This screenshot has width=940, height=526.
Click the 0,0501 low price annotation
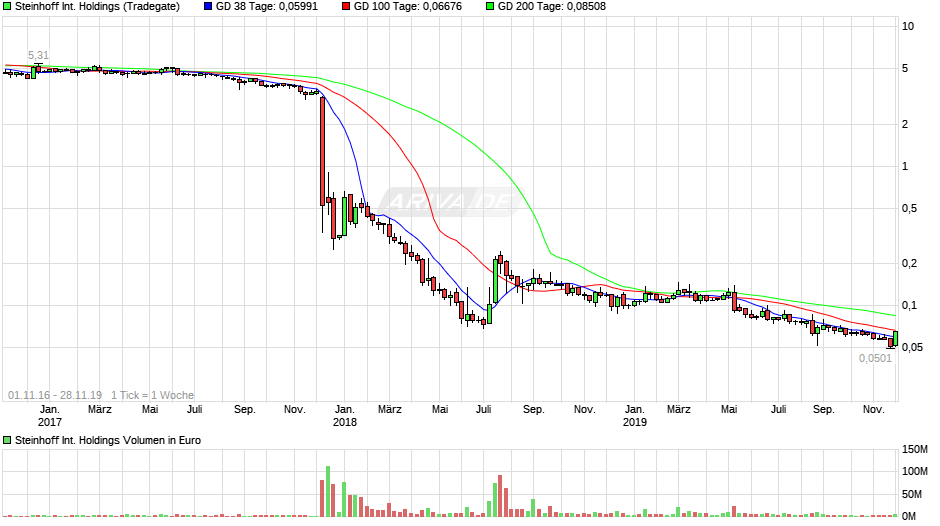[875, 358]
